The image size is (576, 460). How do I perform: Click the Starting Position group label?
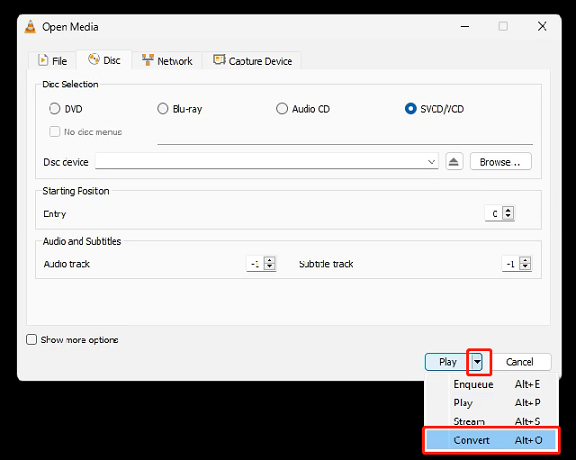click(x=76, y=191)
